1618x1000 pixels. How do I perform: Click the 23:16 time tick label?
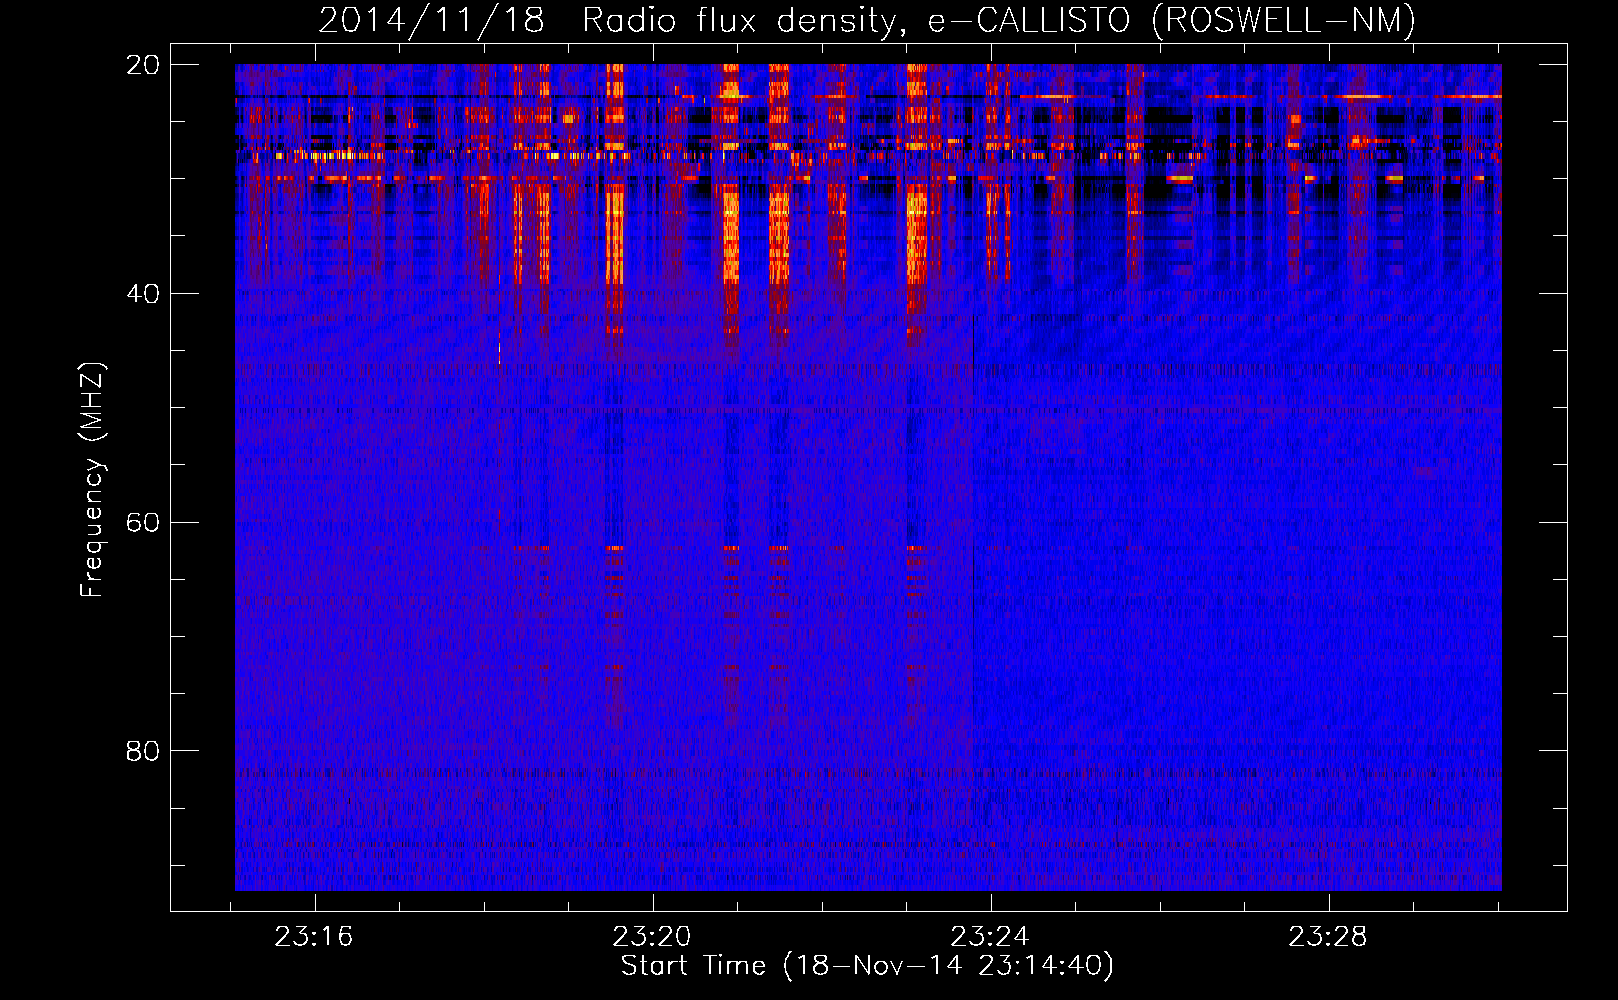click(x=314, y=937)
